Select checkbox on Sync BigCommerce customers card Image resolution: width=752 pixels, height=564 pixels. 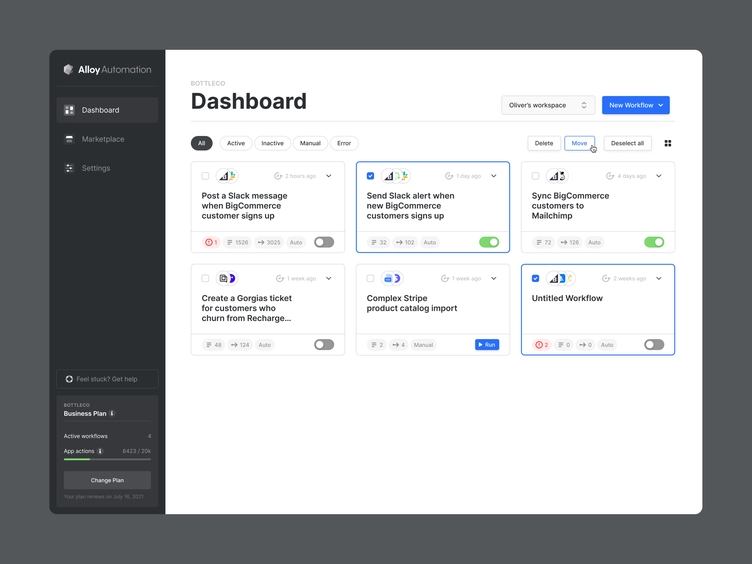(x=535, y=176)
